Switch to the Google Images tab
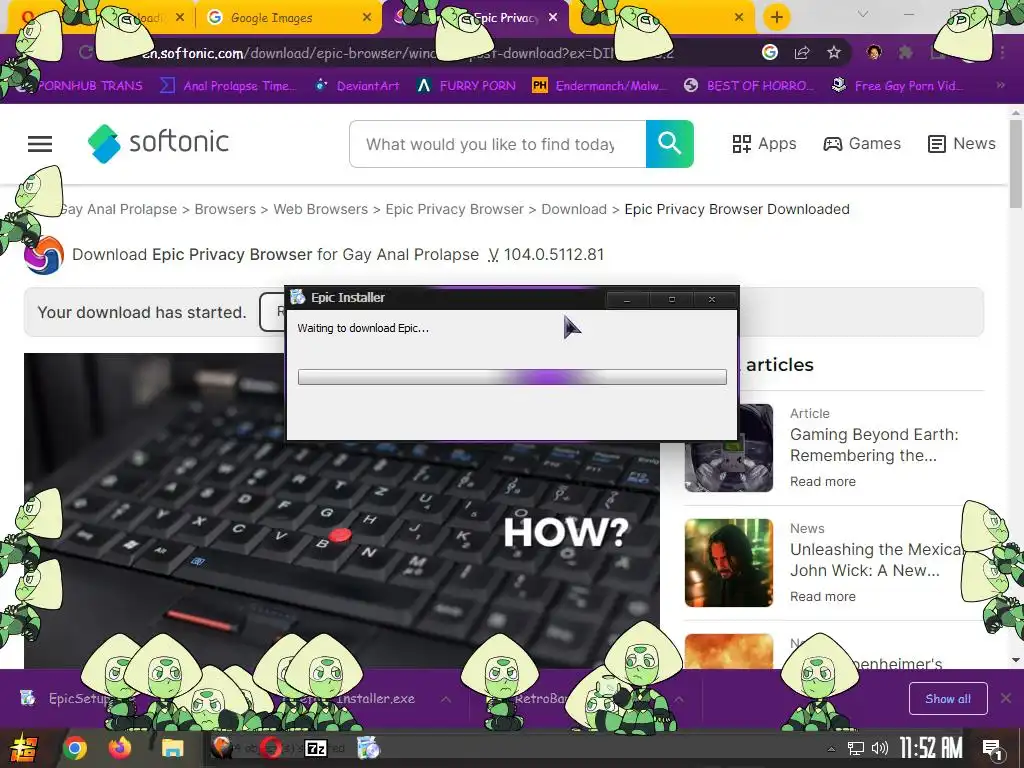The width and height of the screenshot is (1024, 768). click(x=287, y=18)
